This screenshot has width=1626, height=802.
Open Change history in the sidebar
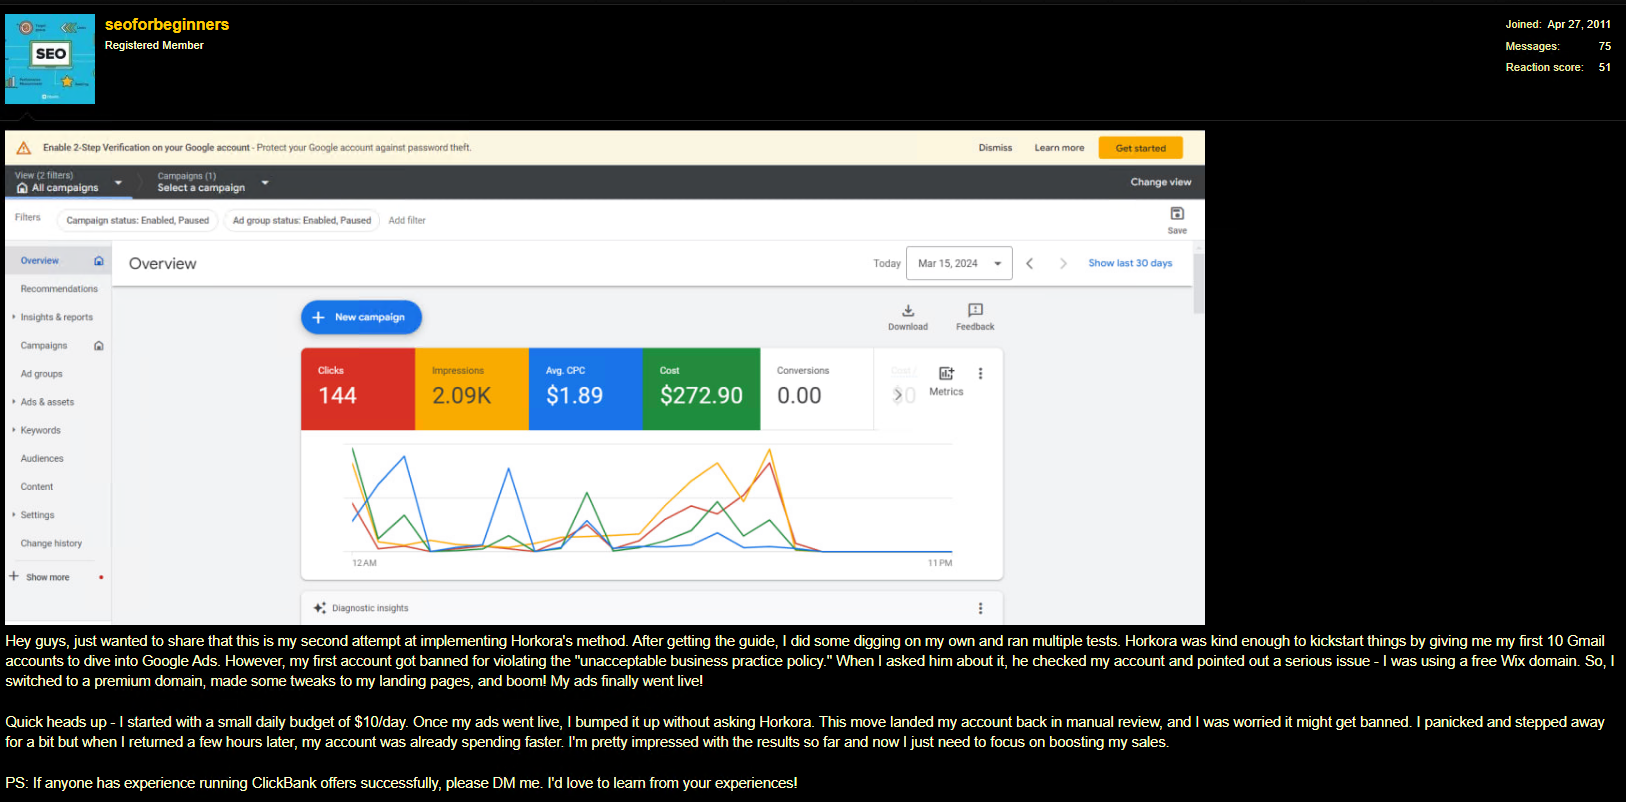[51, 544]
